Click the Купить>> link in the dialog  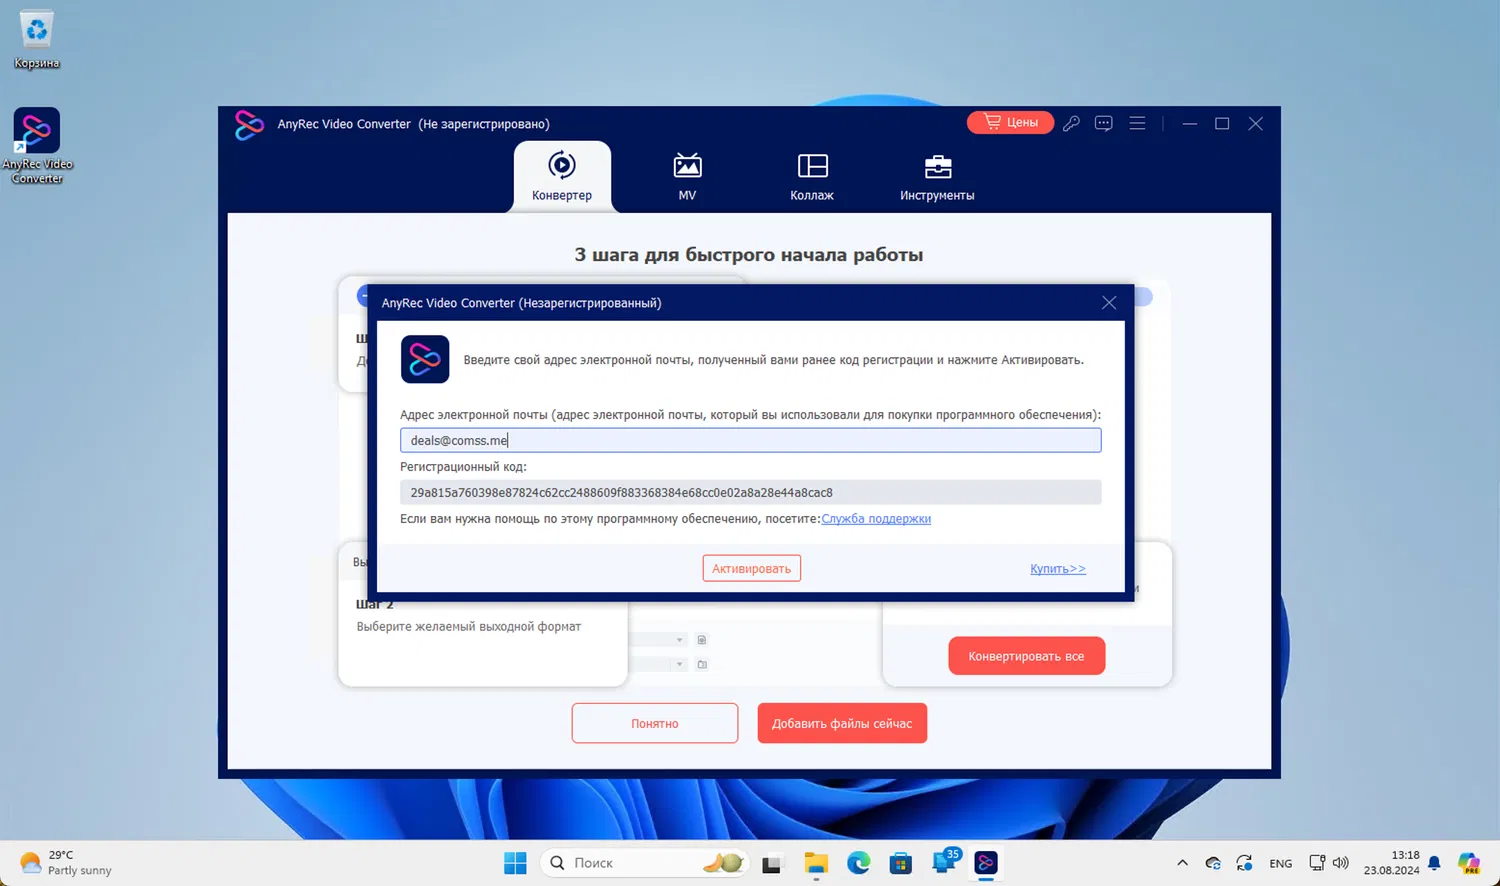(1057, 568)
